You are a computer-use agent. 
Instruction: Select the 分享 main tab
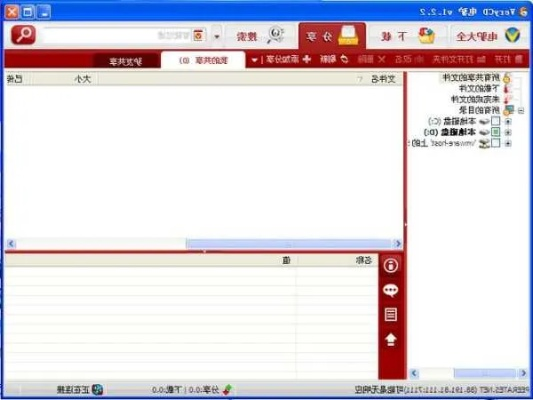(332, 36)
